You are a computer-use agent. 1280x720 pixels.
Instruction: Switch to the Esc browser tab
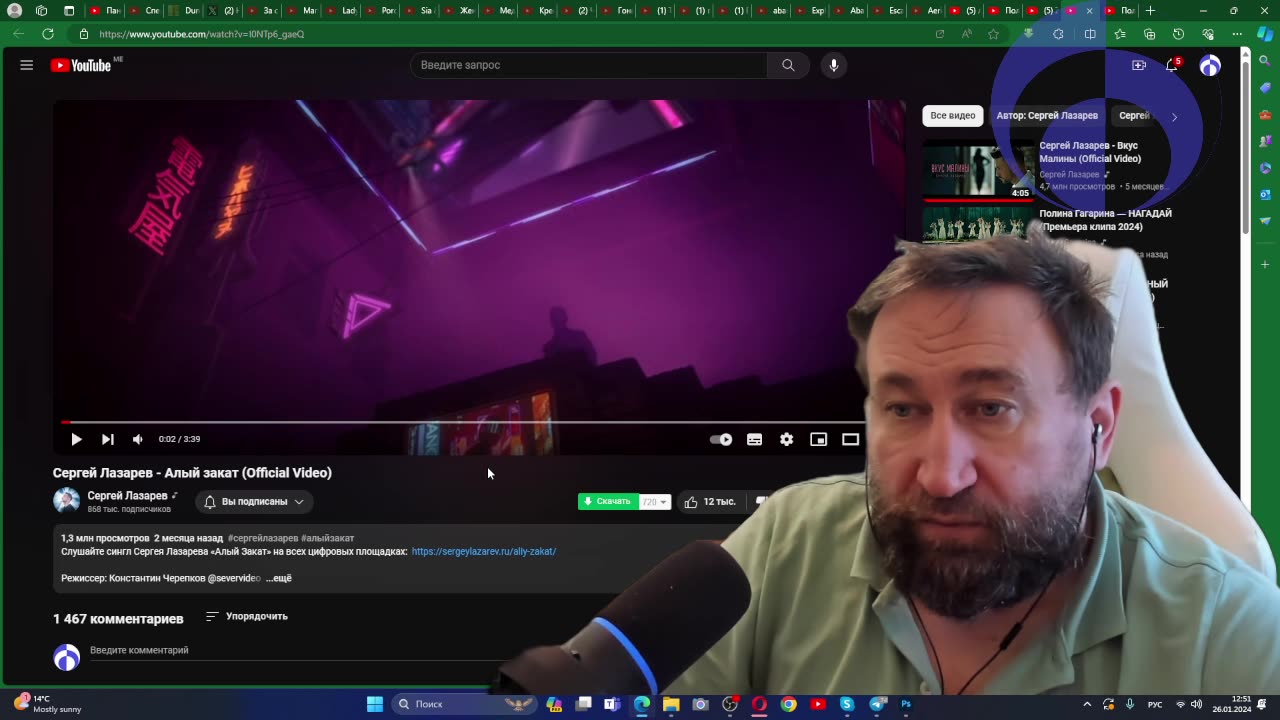[888, 11]
